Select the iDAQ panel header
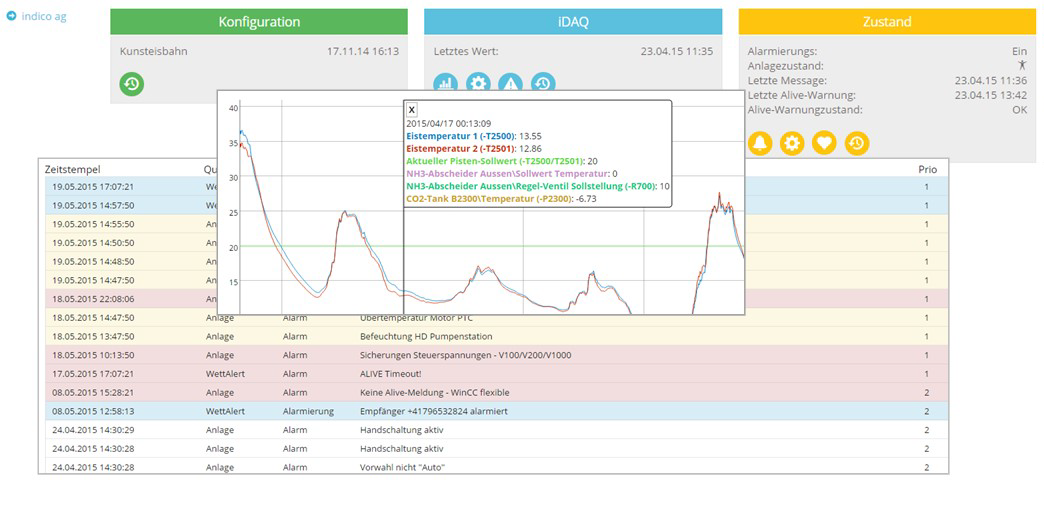The width and height of the screenshot is (1044, 507). click(573, 21)
